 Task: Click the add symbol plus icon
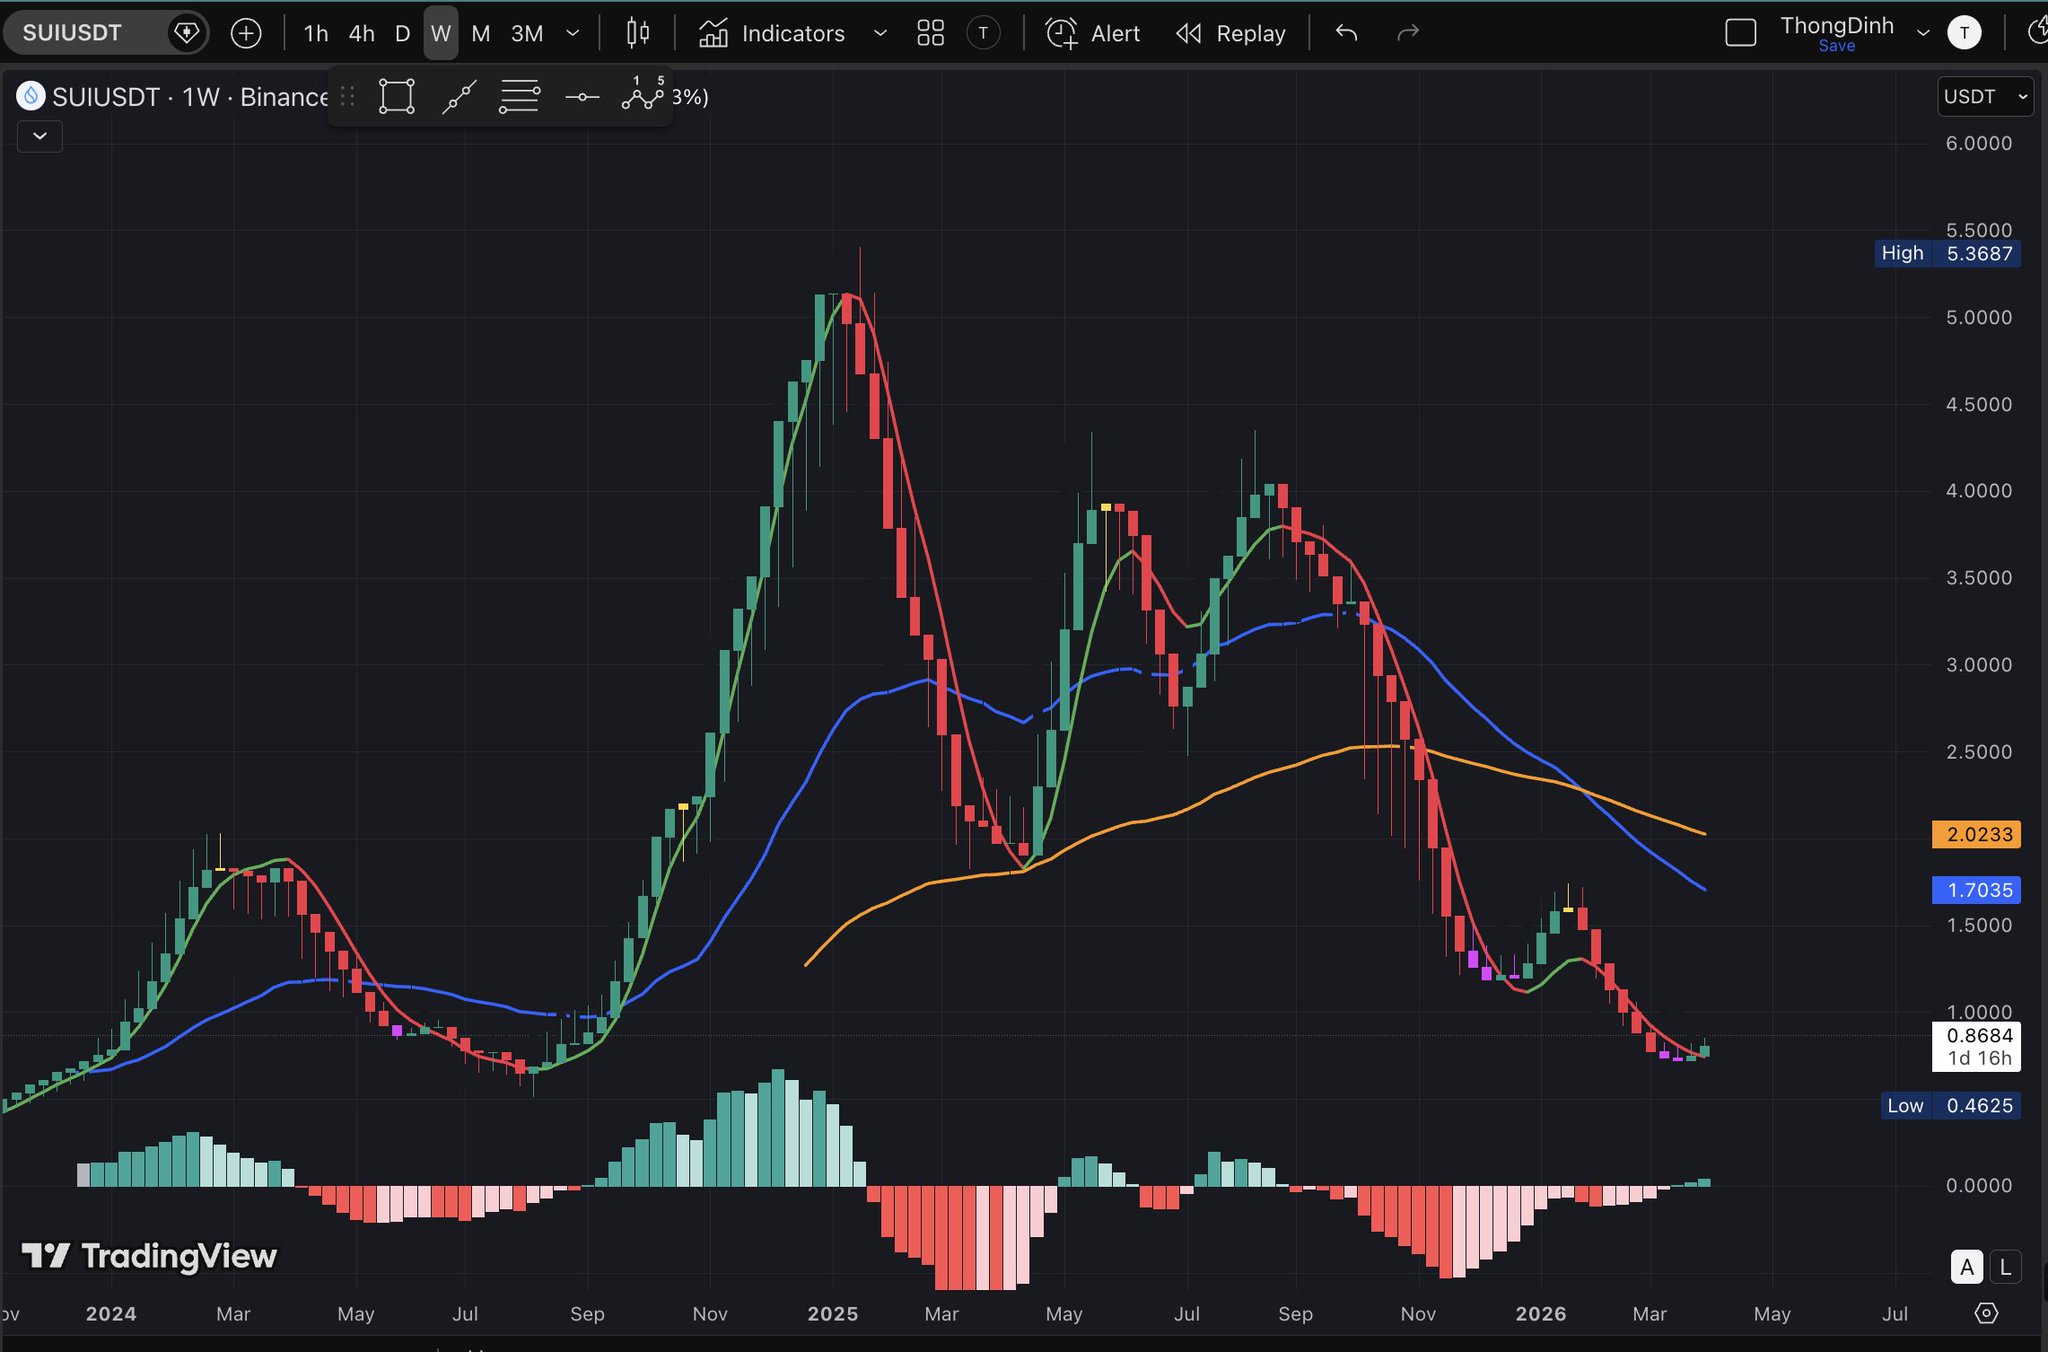(x=246, y=33)
